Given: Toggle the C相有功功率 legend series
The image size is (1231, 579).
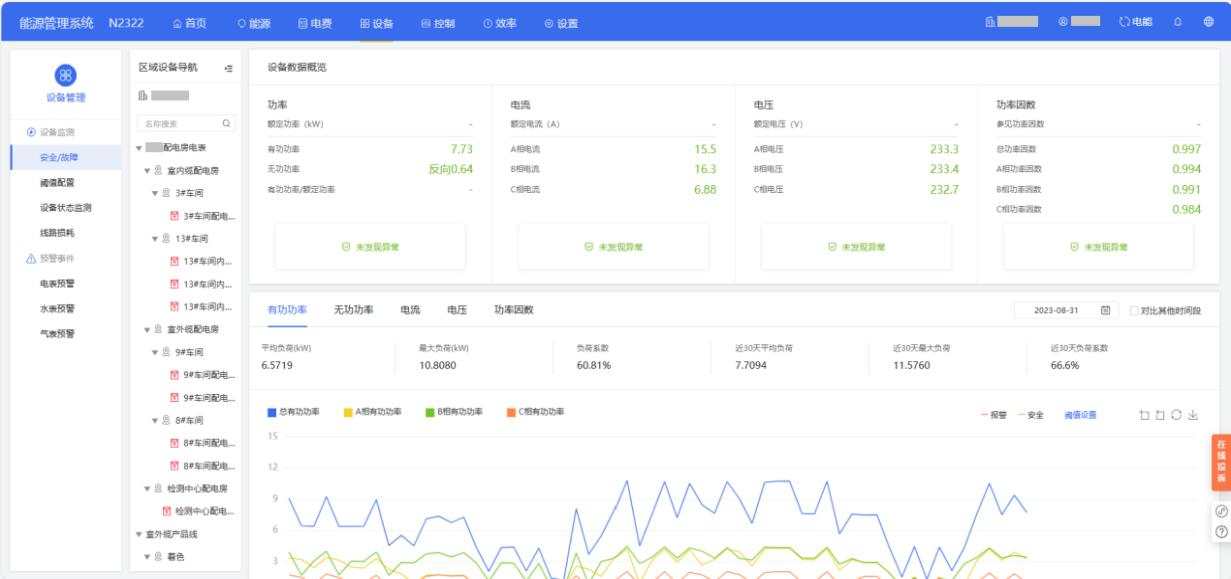Looking at the screenshot, I should click(x=534, y=412).
